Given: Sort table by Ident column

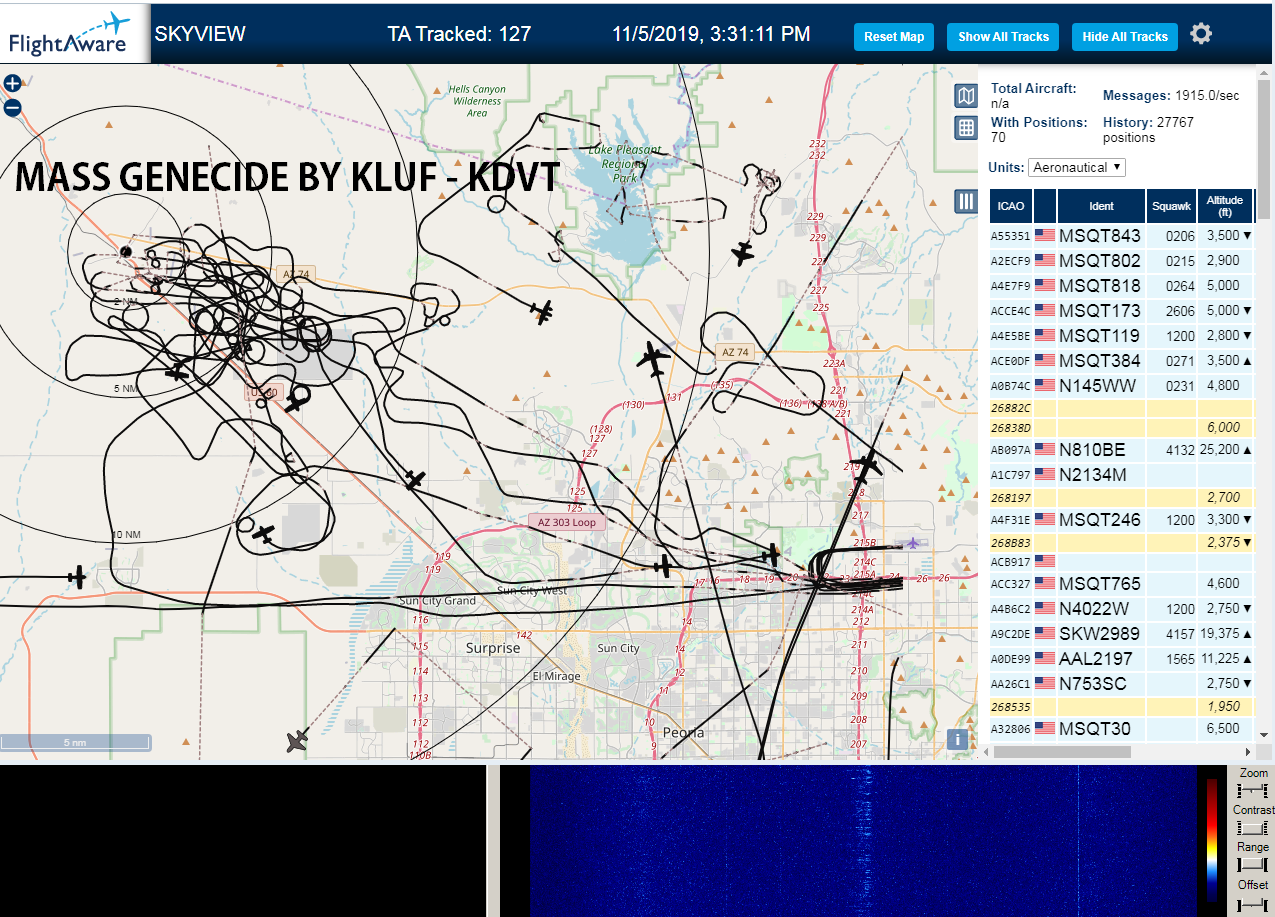Looking at the screenshot, I should [1101, 206].
